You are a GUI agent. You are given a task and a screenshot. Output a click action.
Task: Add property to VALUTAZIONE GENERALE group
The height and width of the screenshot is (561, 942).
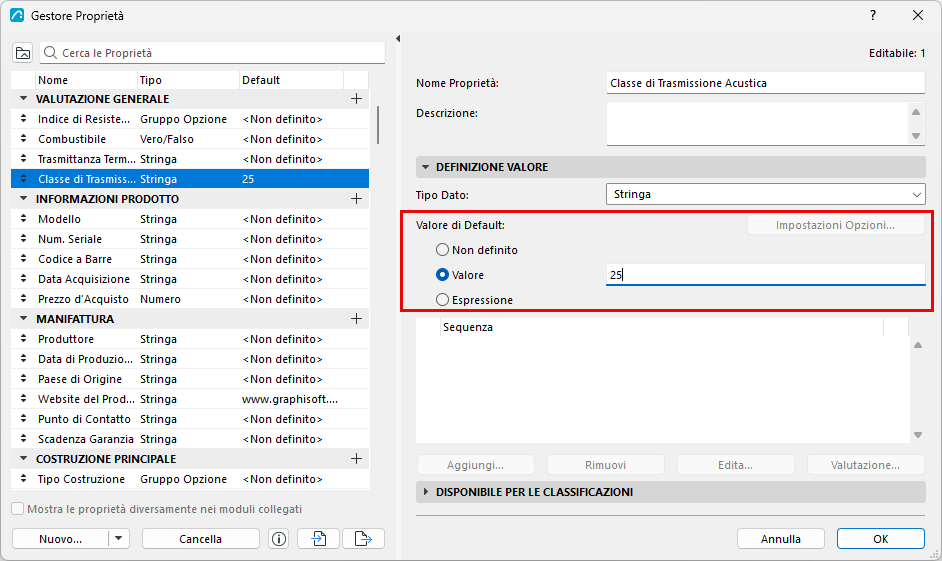point(356,99)
